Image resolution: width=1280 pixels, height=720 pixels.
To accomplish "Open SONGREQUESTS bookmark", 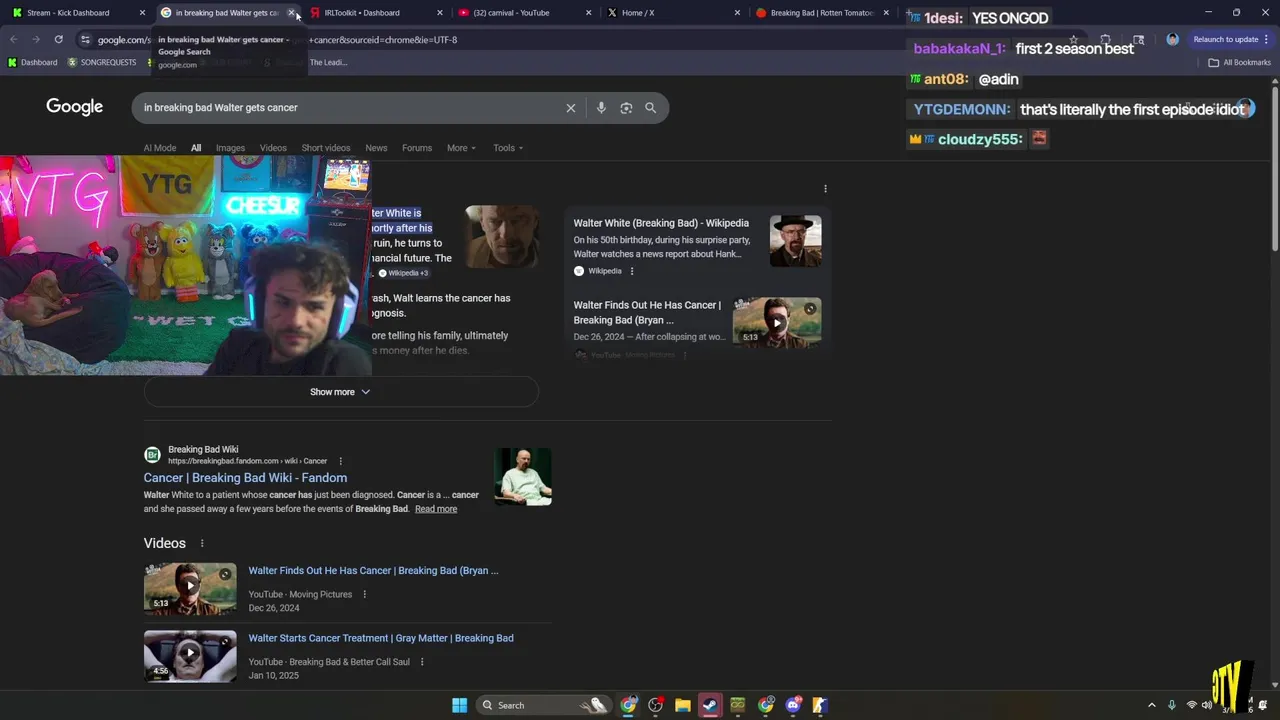I will (x=102, y=62).
